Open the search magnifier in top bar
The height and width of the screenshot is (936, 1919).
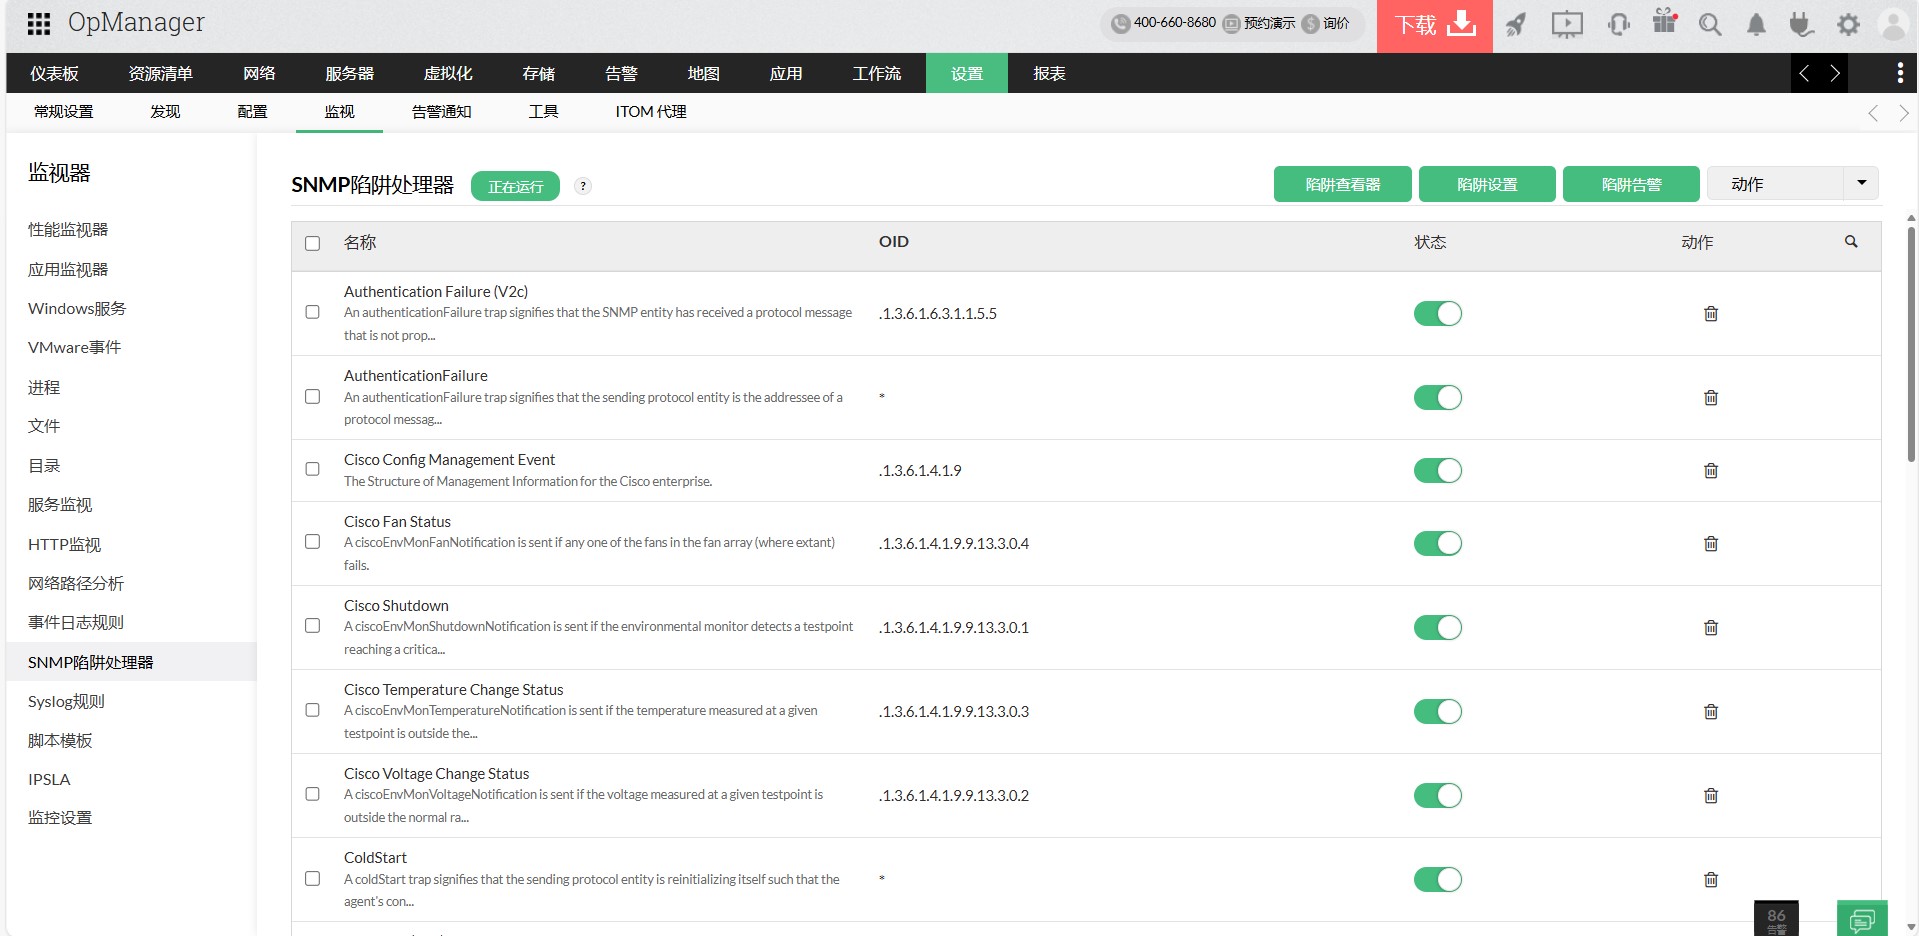point(1710,24)
